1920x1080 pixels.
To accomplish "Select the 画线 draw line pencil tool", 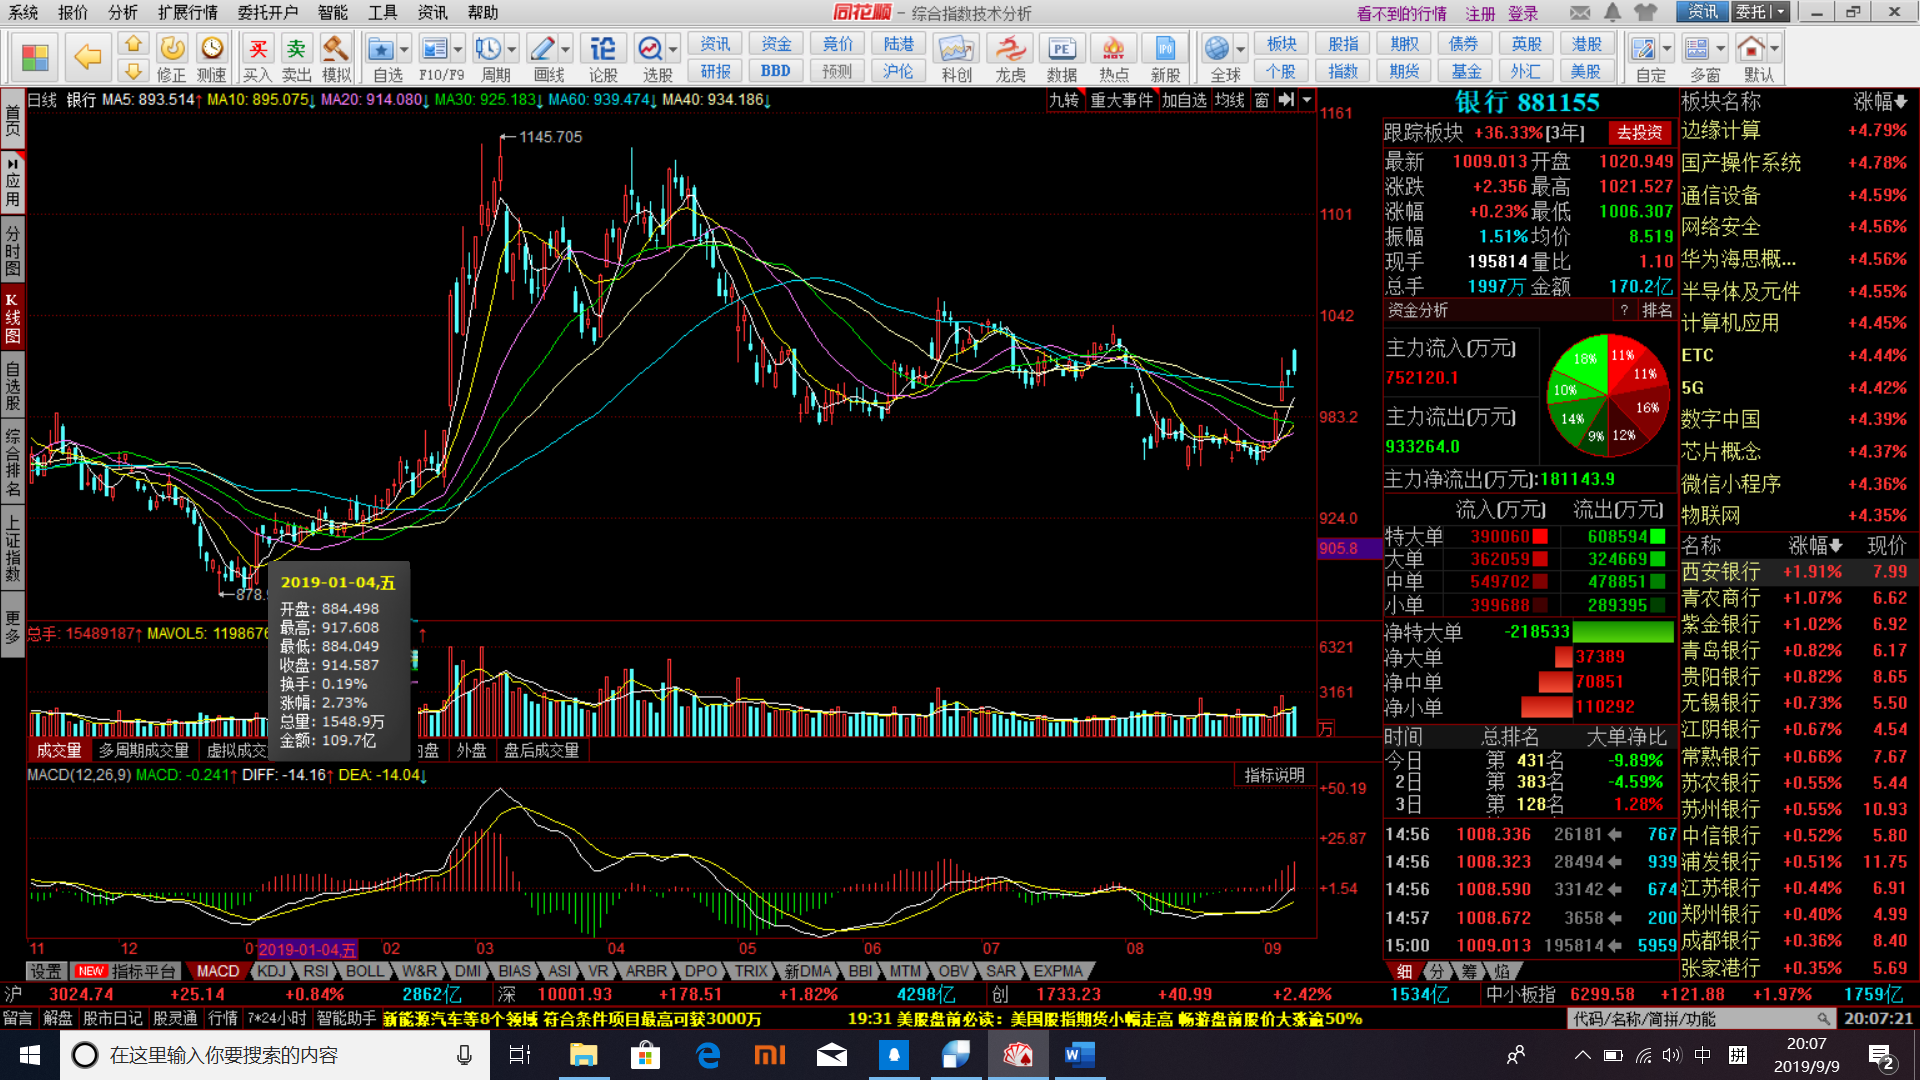I will (x=542, y=48).
